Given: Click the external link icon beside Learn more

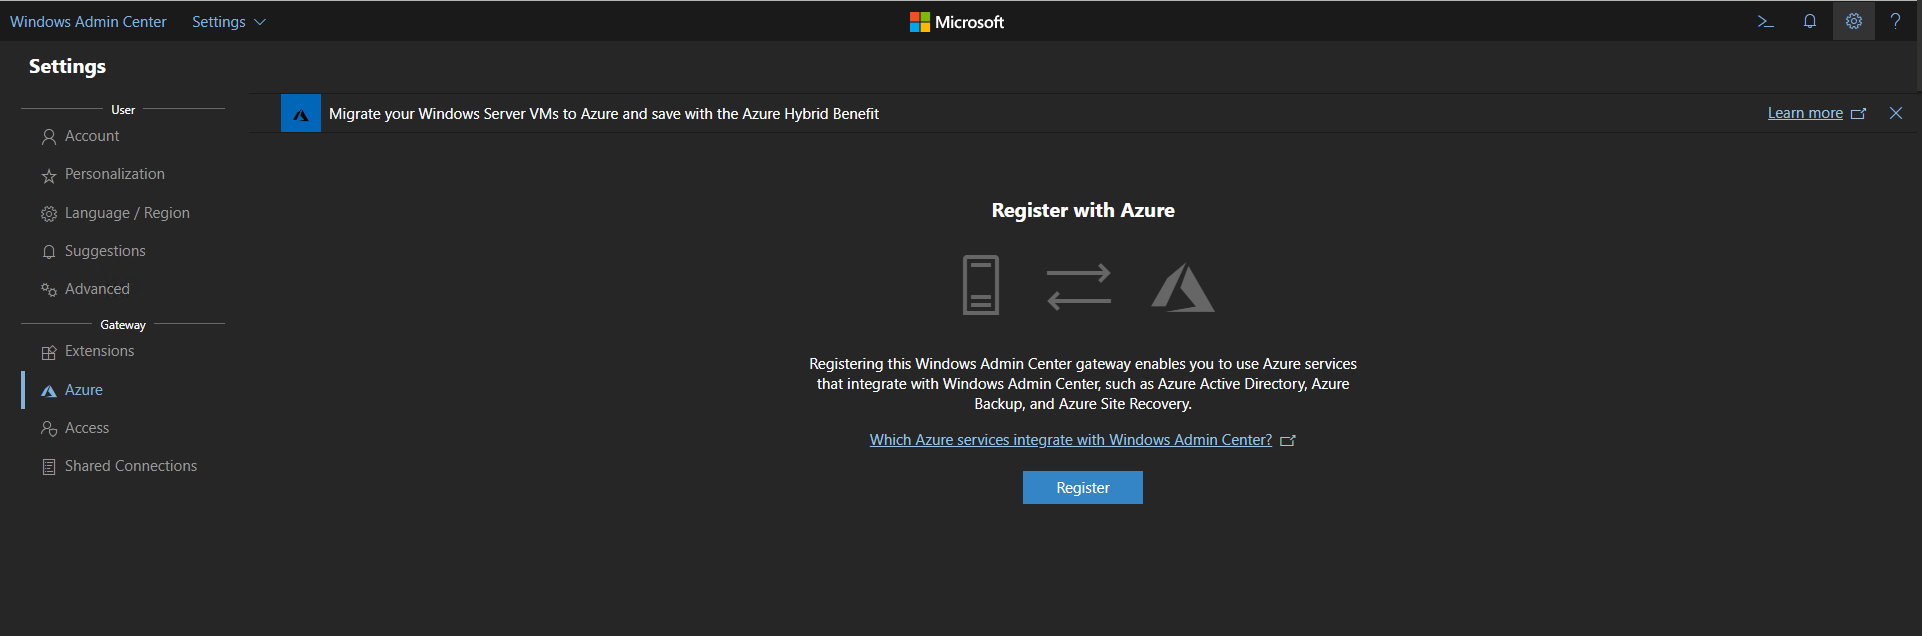Looking at the screenshot, I should [x=1859, y=114].
